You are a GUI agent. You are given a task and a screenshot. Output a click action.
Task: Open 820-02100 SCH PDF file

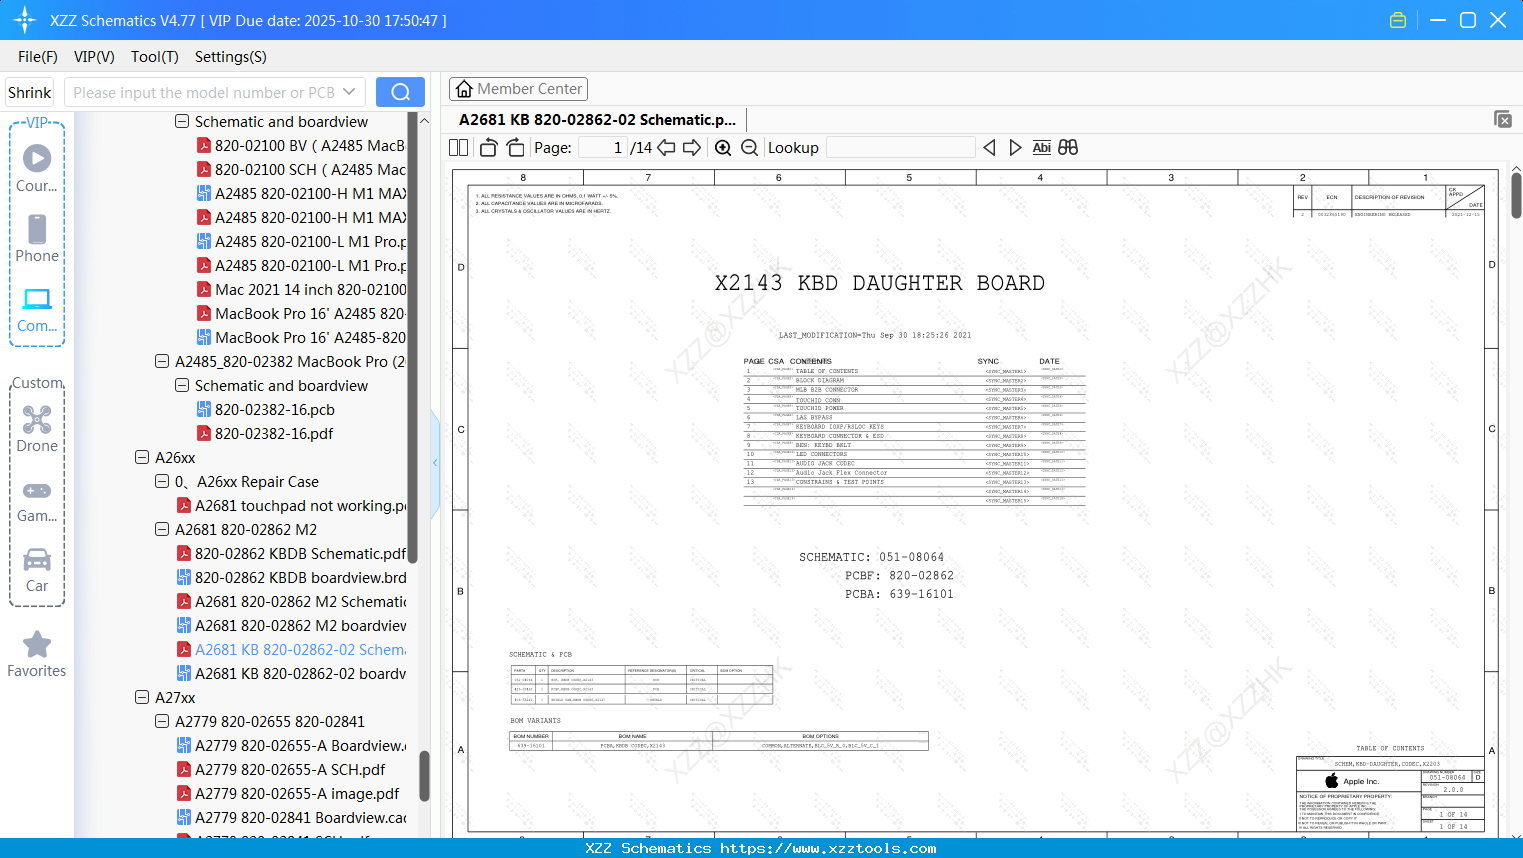(300, 170)
